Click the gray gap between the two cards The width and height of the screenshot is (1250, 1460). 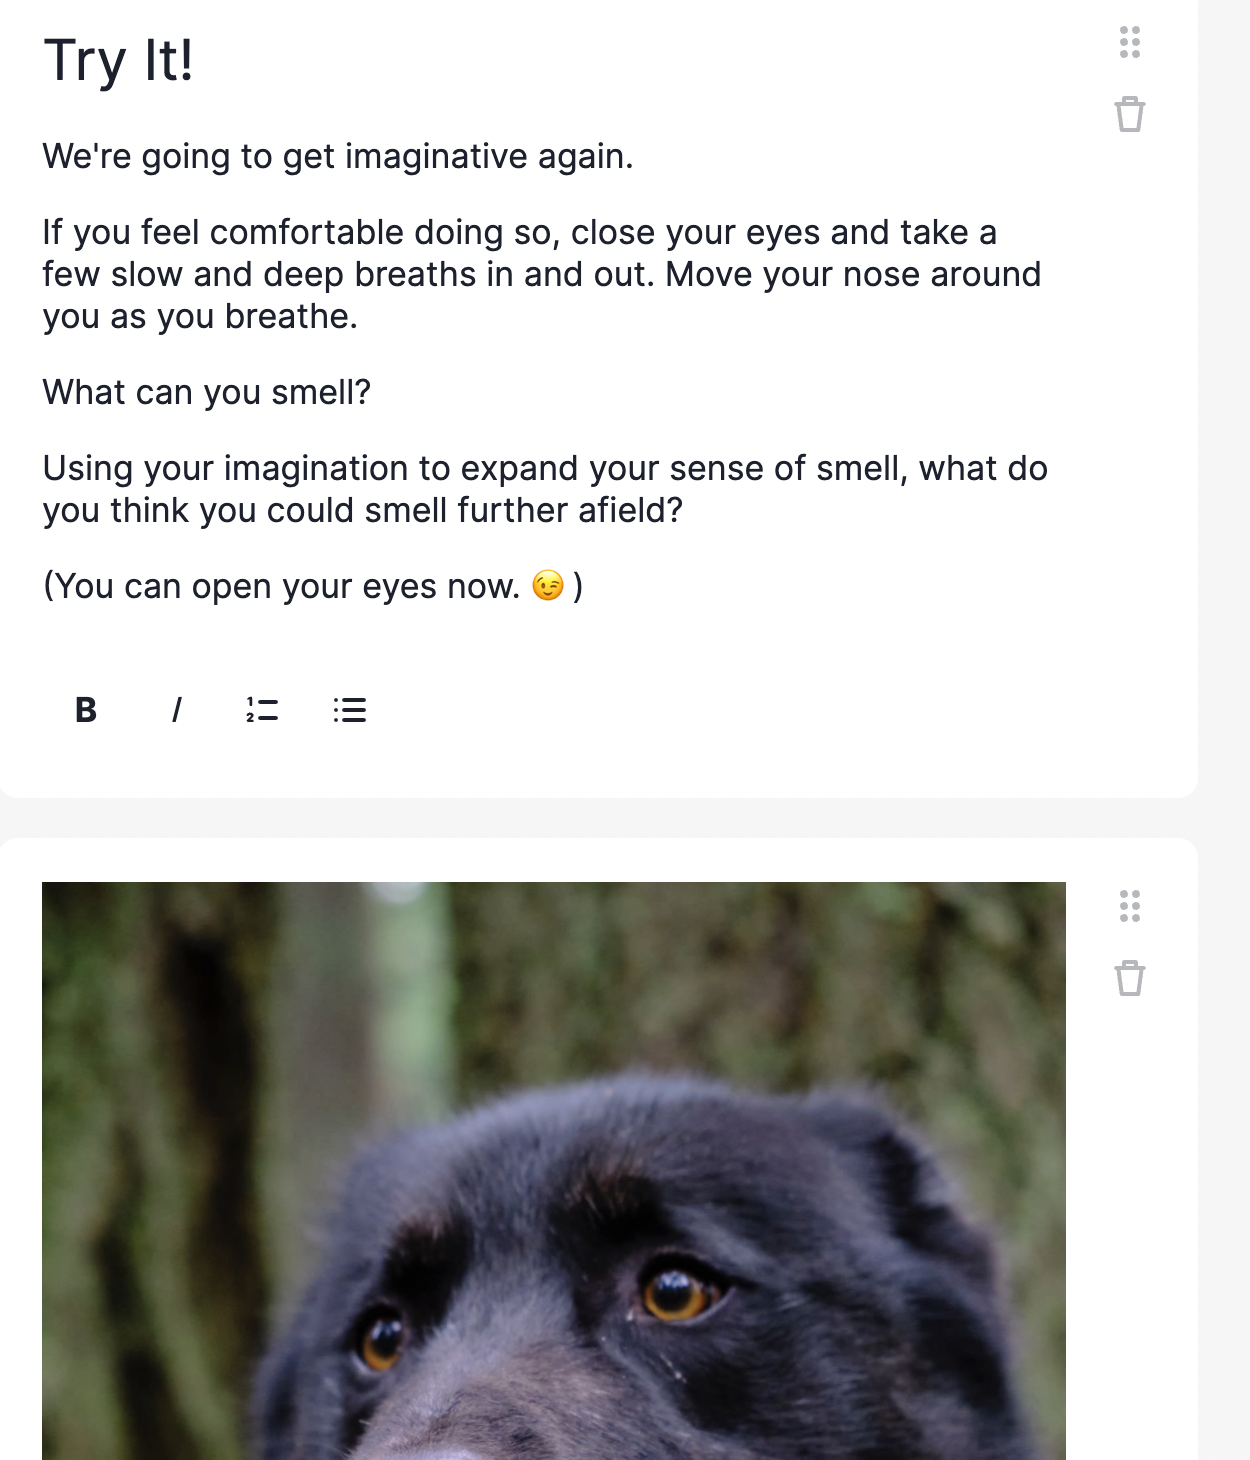coord(598,818)
